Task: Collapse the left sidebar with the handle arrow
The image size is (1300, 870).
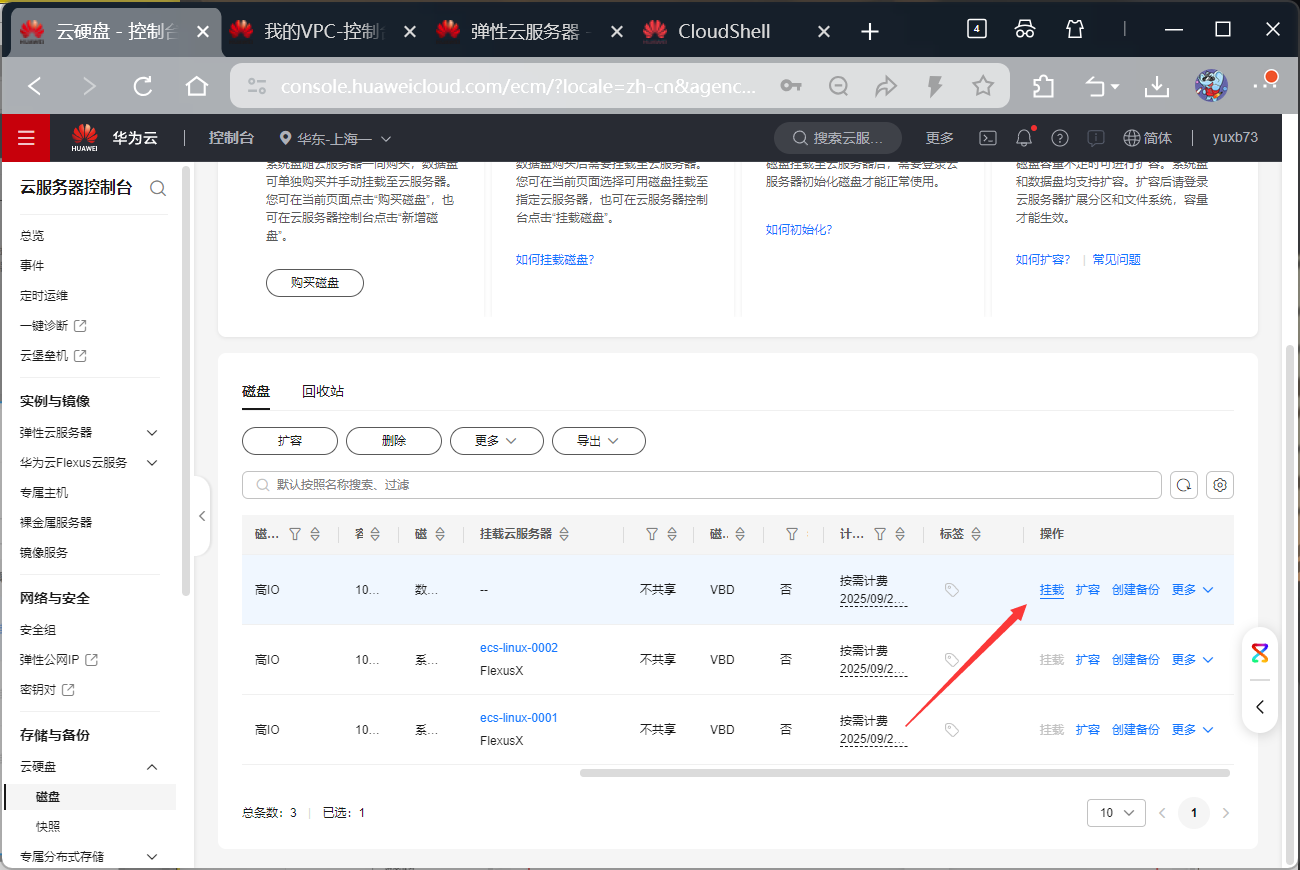Action: point(201,516)
